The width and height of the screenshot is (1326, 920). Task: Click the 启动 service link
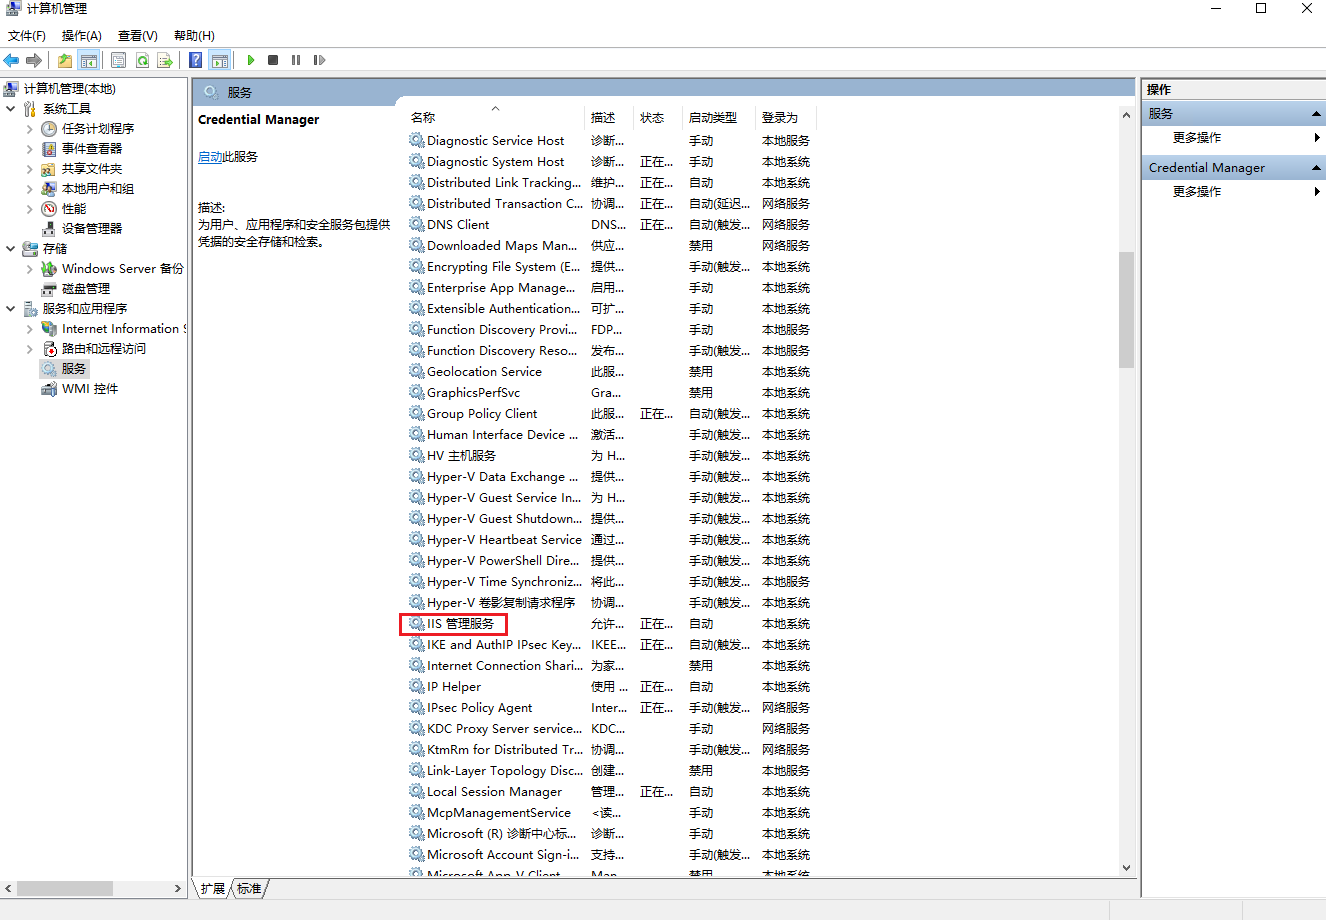tap(210, 157)
